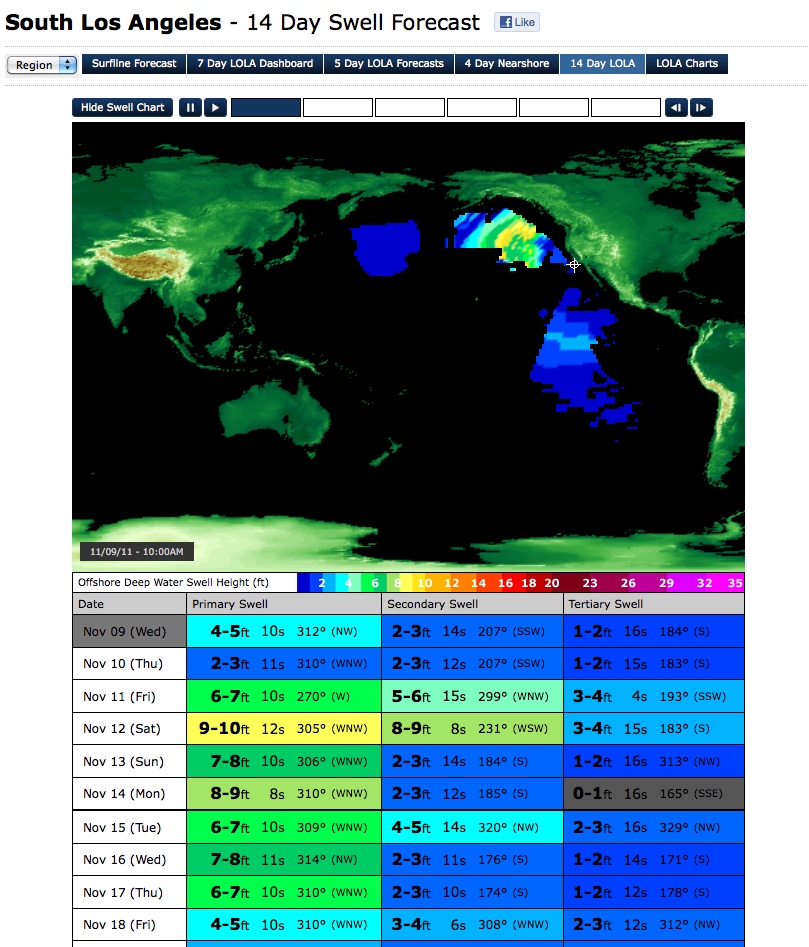The image size is (809, 947).
Task: Step forward one frame in swell chart
Action: pyautogui.click(x=702, y=108)
